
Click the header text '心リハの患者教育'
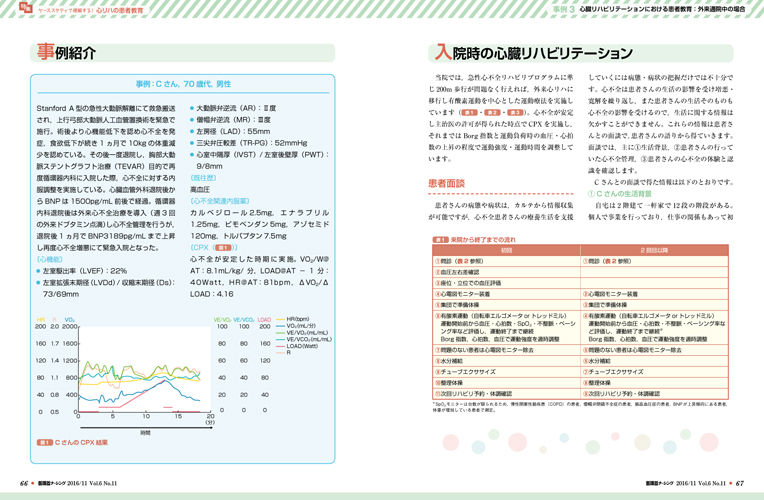coord(119,10)
